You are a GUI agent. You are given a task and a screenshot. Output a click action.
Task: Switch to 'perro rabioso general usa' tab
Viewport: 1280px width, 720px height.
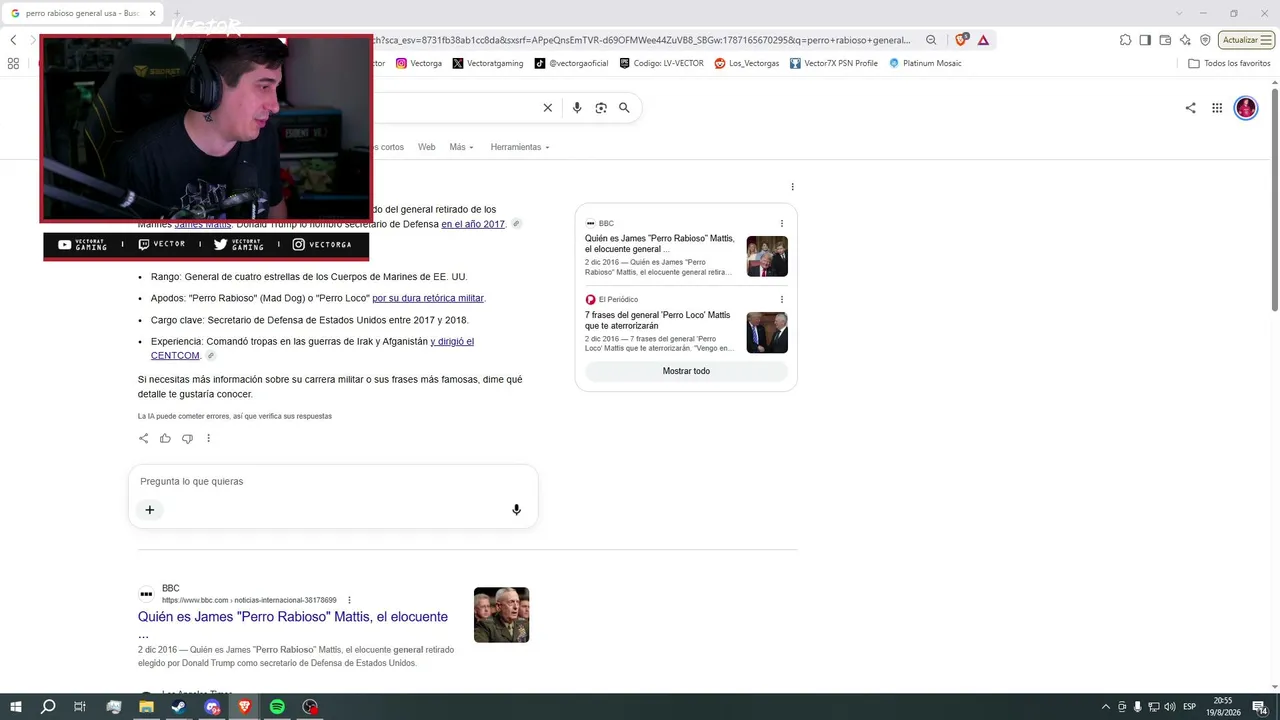coord(83,13)
